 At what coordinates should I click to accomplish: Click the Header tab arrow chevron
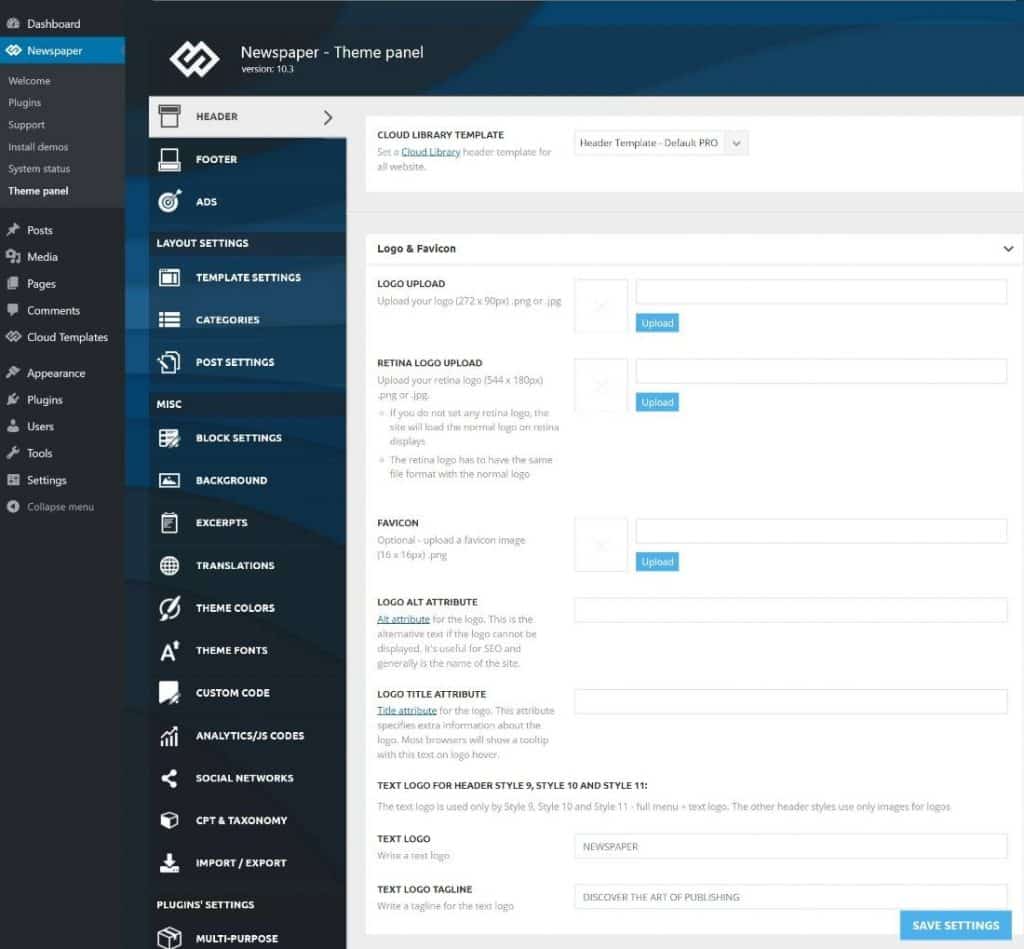click(328, 117)
